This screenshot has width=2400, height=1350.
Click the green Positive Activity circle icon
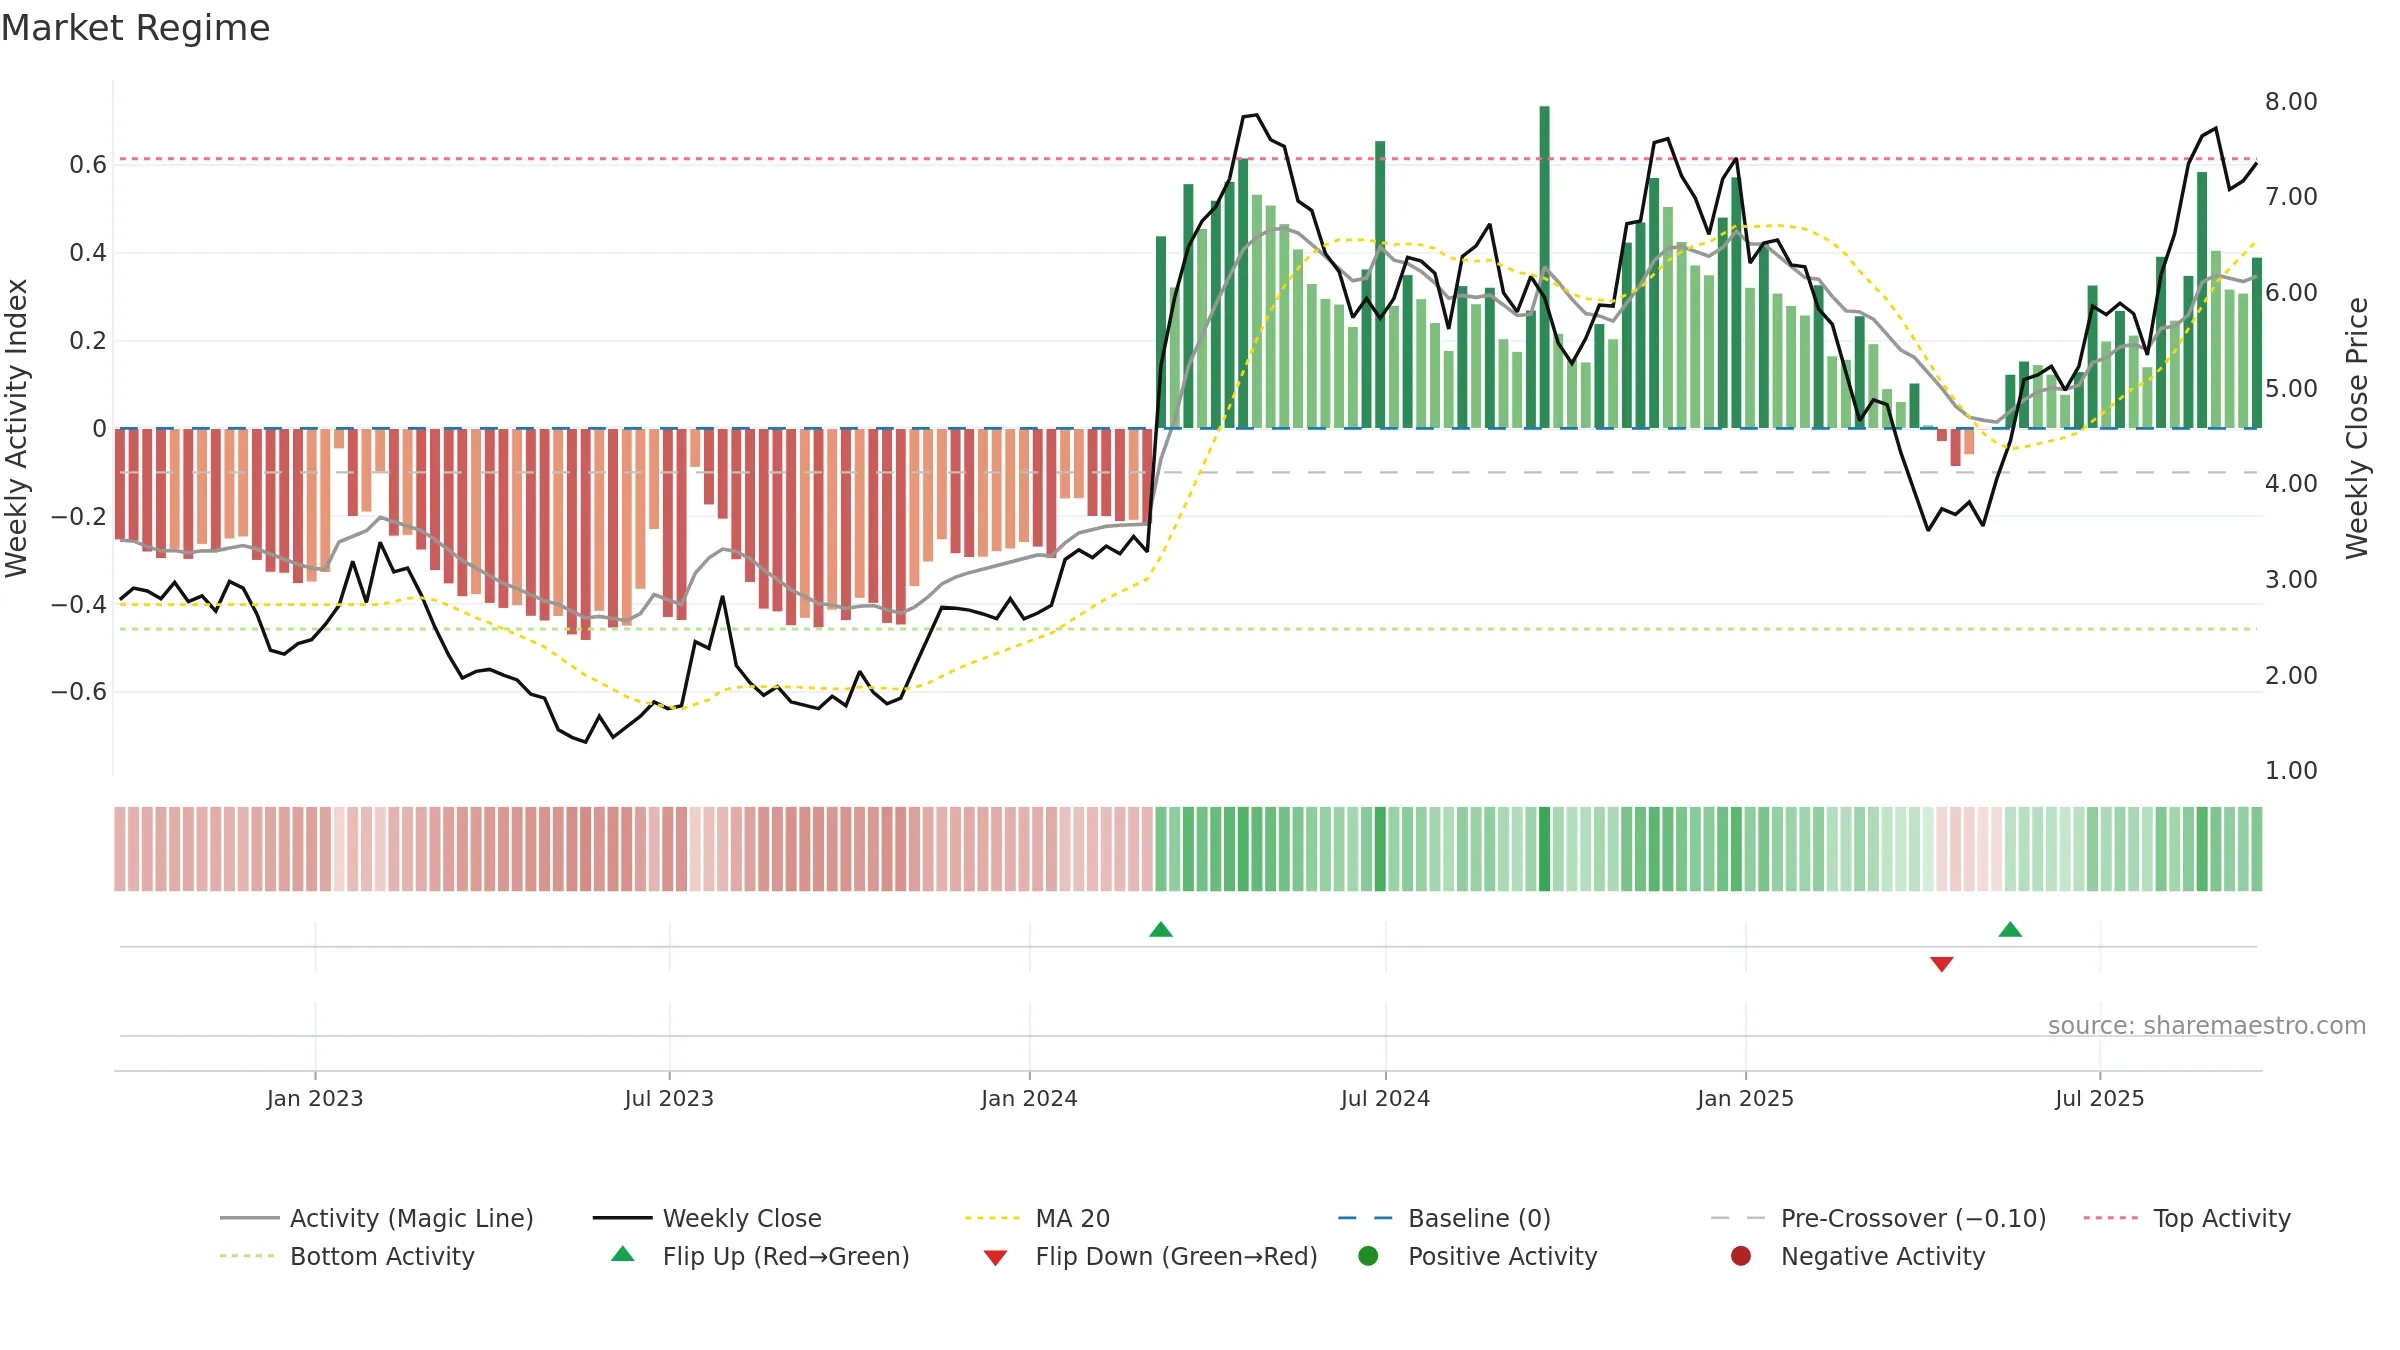click(1368, 1256)
